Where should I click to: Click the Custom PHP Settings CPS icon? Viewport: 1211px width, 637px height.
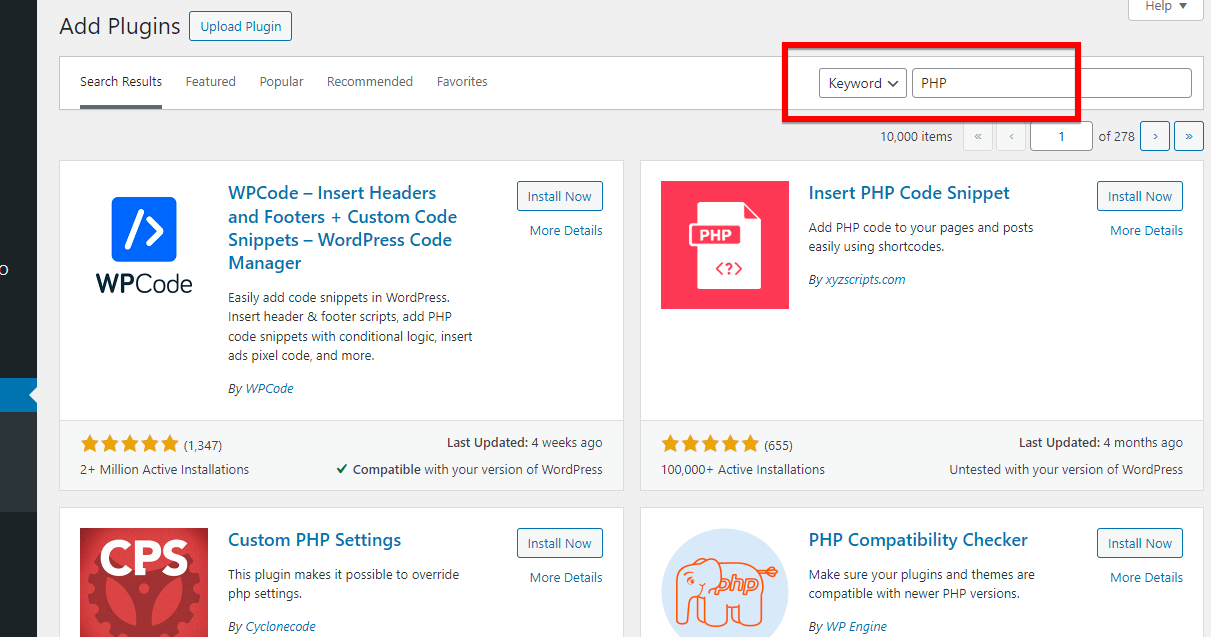click(x=144, y=582)
